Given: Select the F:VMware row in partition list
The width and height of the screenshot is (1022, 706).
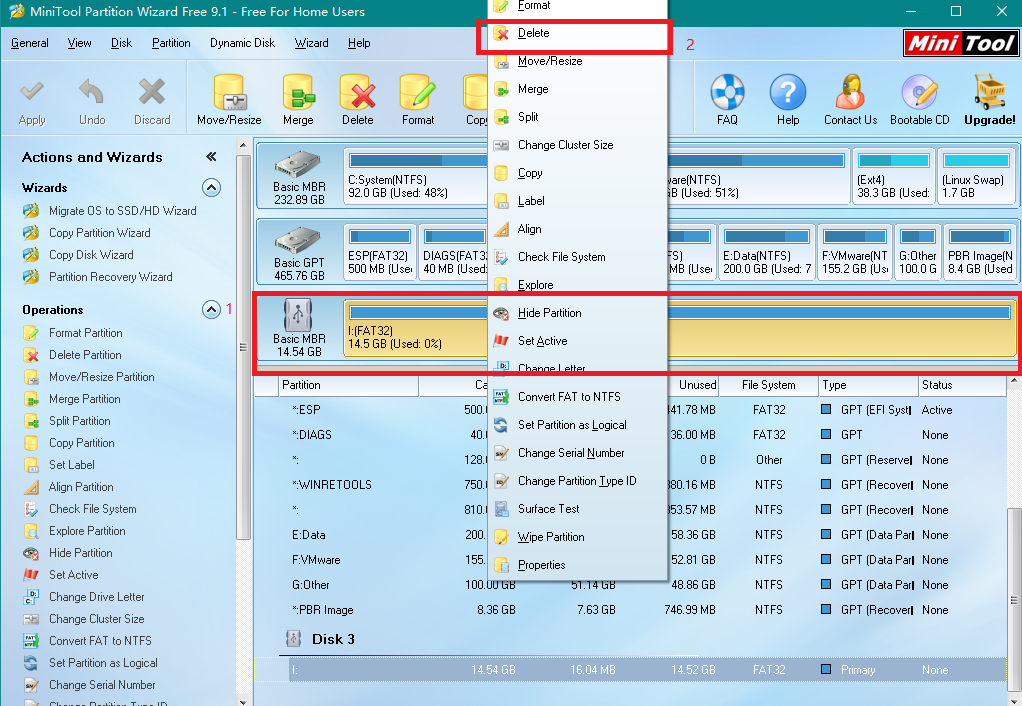Looking at the screenshot, I should [x=630, y=560].
